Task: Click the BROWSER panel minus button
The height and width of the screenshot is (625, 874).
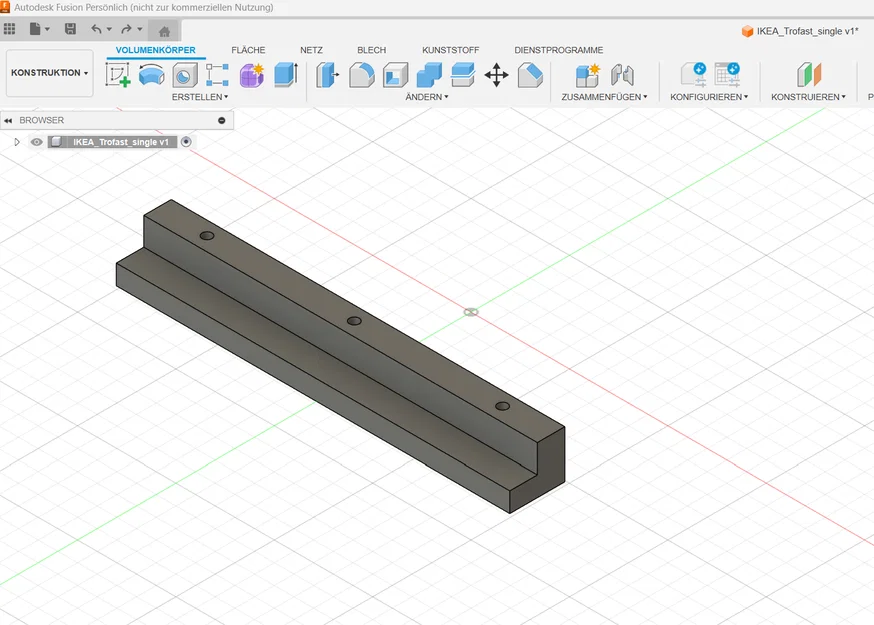Action: coord(222,120)
